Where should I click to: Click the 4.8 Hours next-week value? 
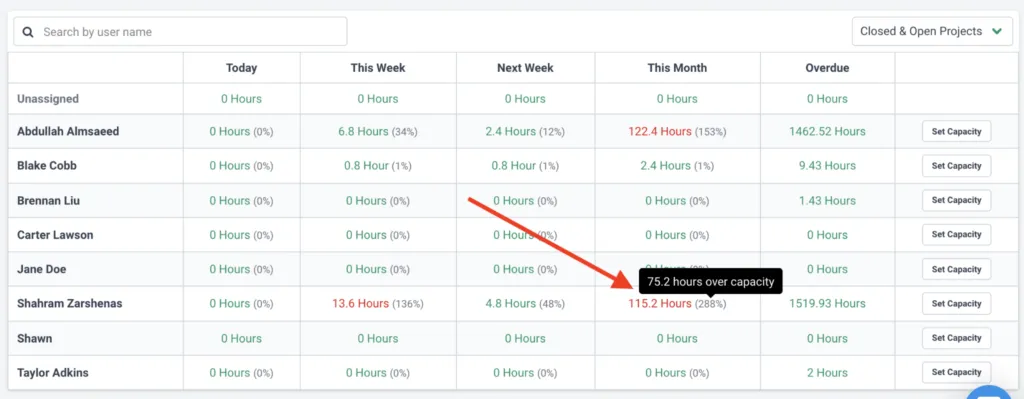pos(510,304)
